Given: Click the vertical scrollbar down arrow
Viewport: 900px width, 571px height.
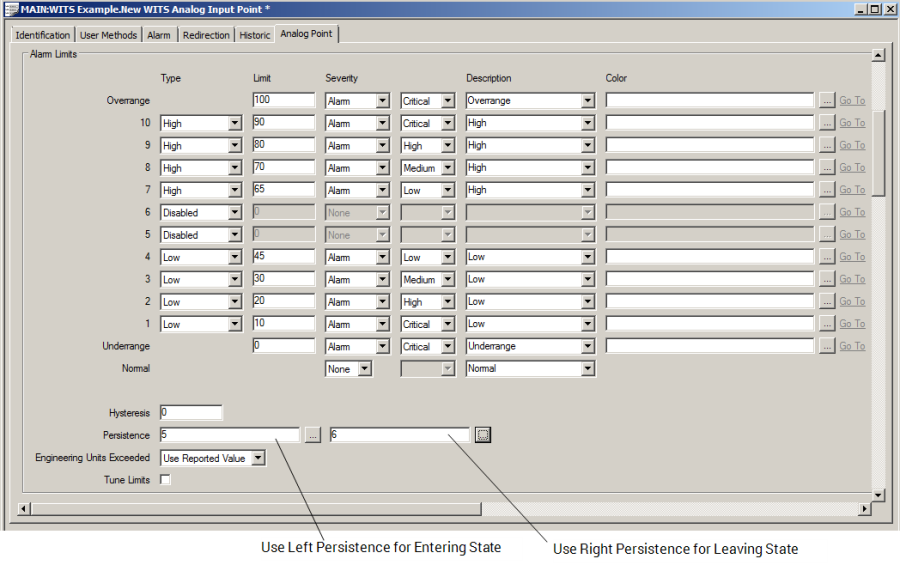Looking at the screenshot, I should tap(878, 495).
